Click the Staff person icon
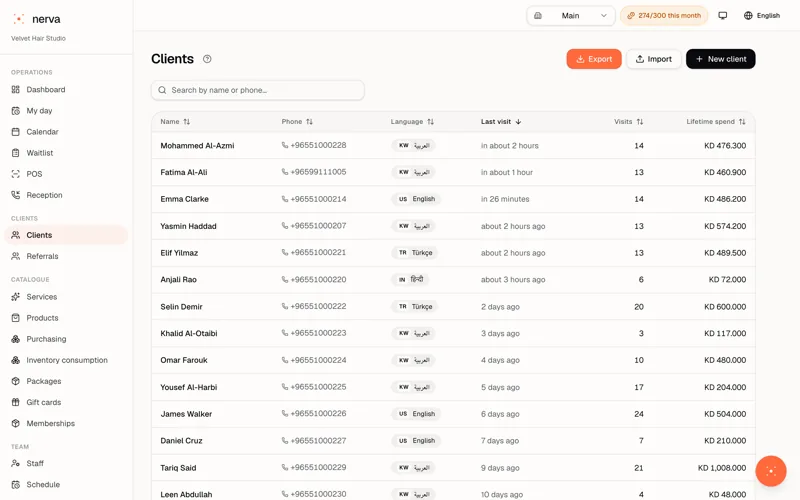Image resolution: width=800 pixels, height=500 pixels. point(16,463)
